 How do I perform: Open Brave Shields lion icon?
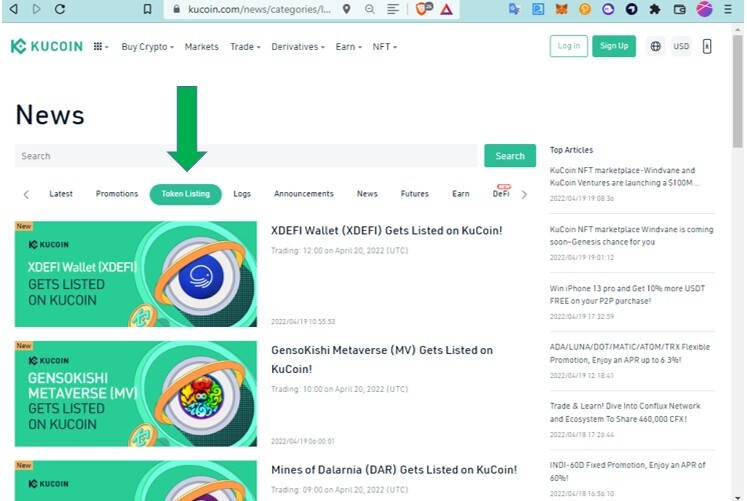point(422,9)
